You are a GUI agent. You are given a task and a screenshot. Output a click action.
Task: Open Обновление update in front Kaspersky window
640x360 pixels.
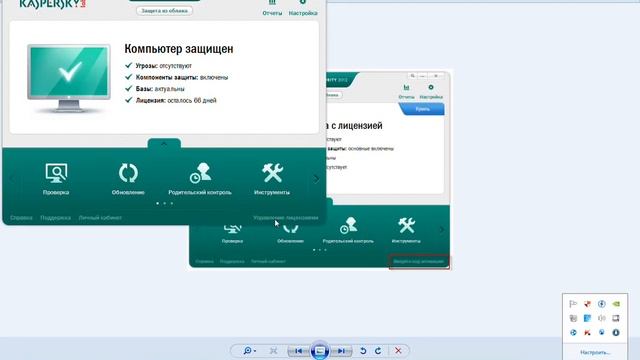(x=128, y=178)
